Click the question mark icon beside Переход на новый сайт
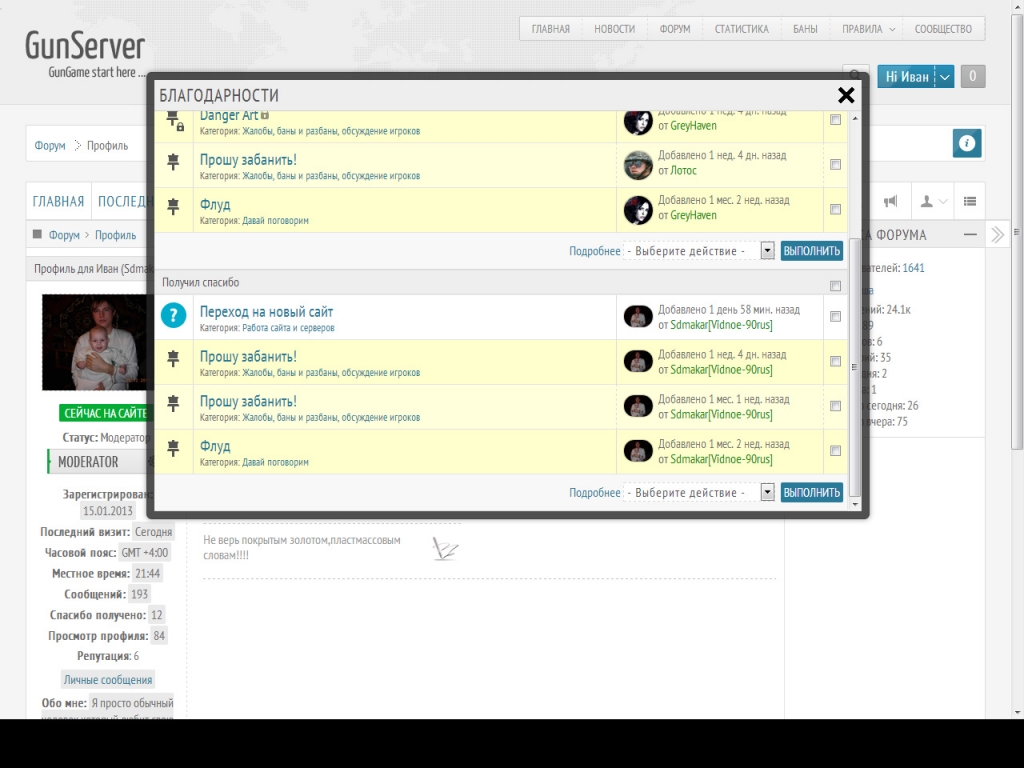Image resolution: width=1024 pixels, height=768 pixels. pyautogui.click(x=173, y=316)
